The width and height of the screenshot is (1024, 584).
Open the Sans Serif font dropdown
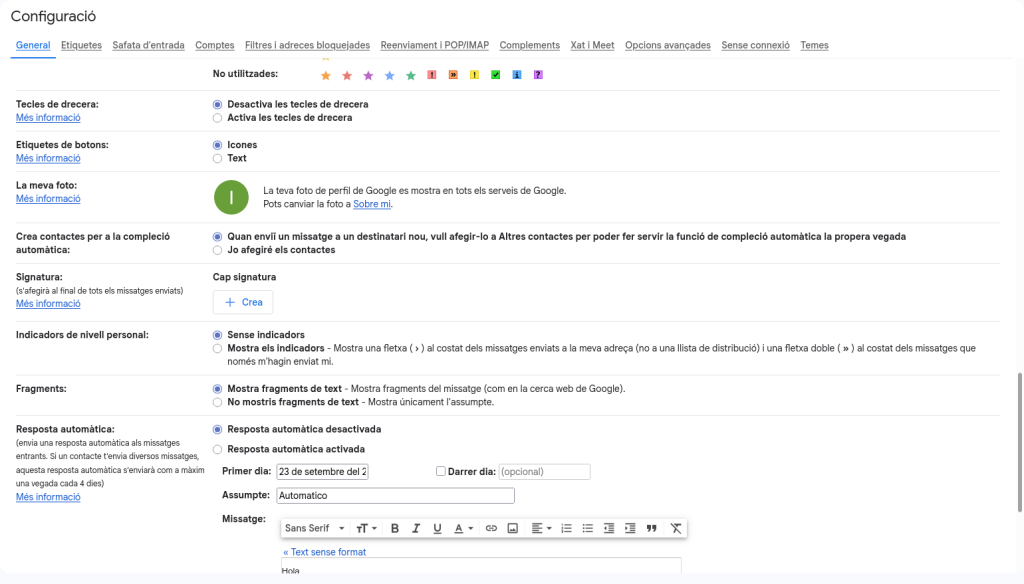click(314, 528)
